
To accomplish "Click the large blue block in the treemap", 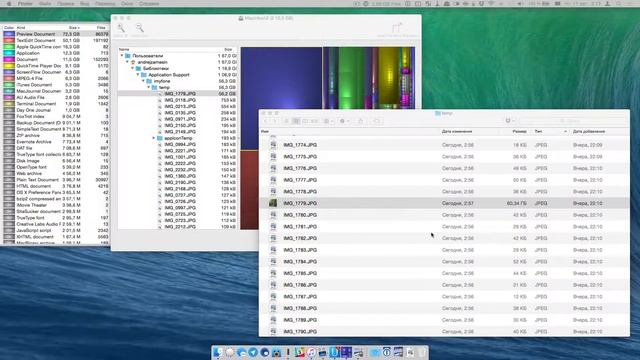I will coord(281,98).
